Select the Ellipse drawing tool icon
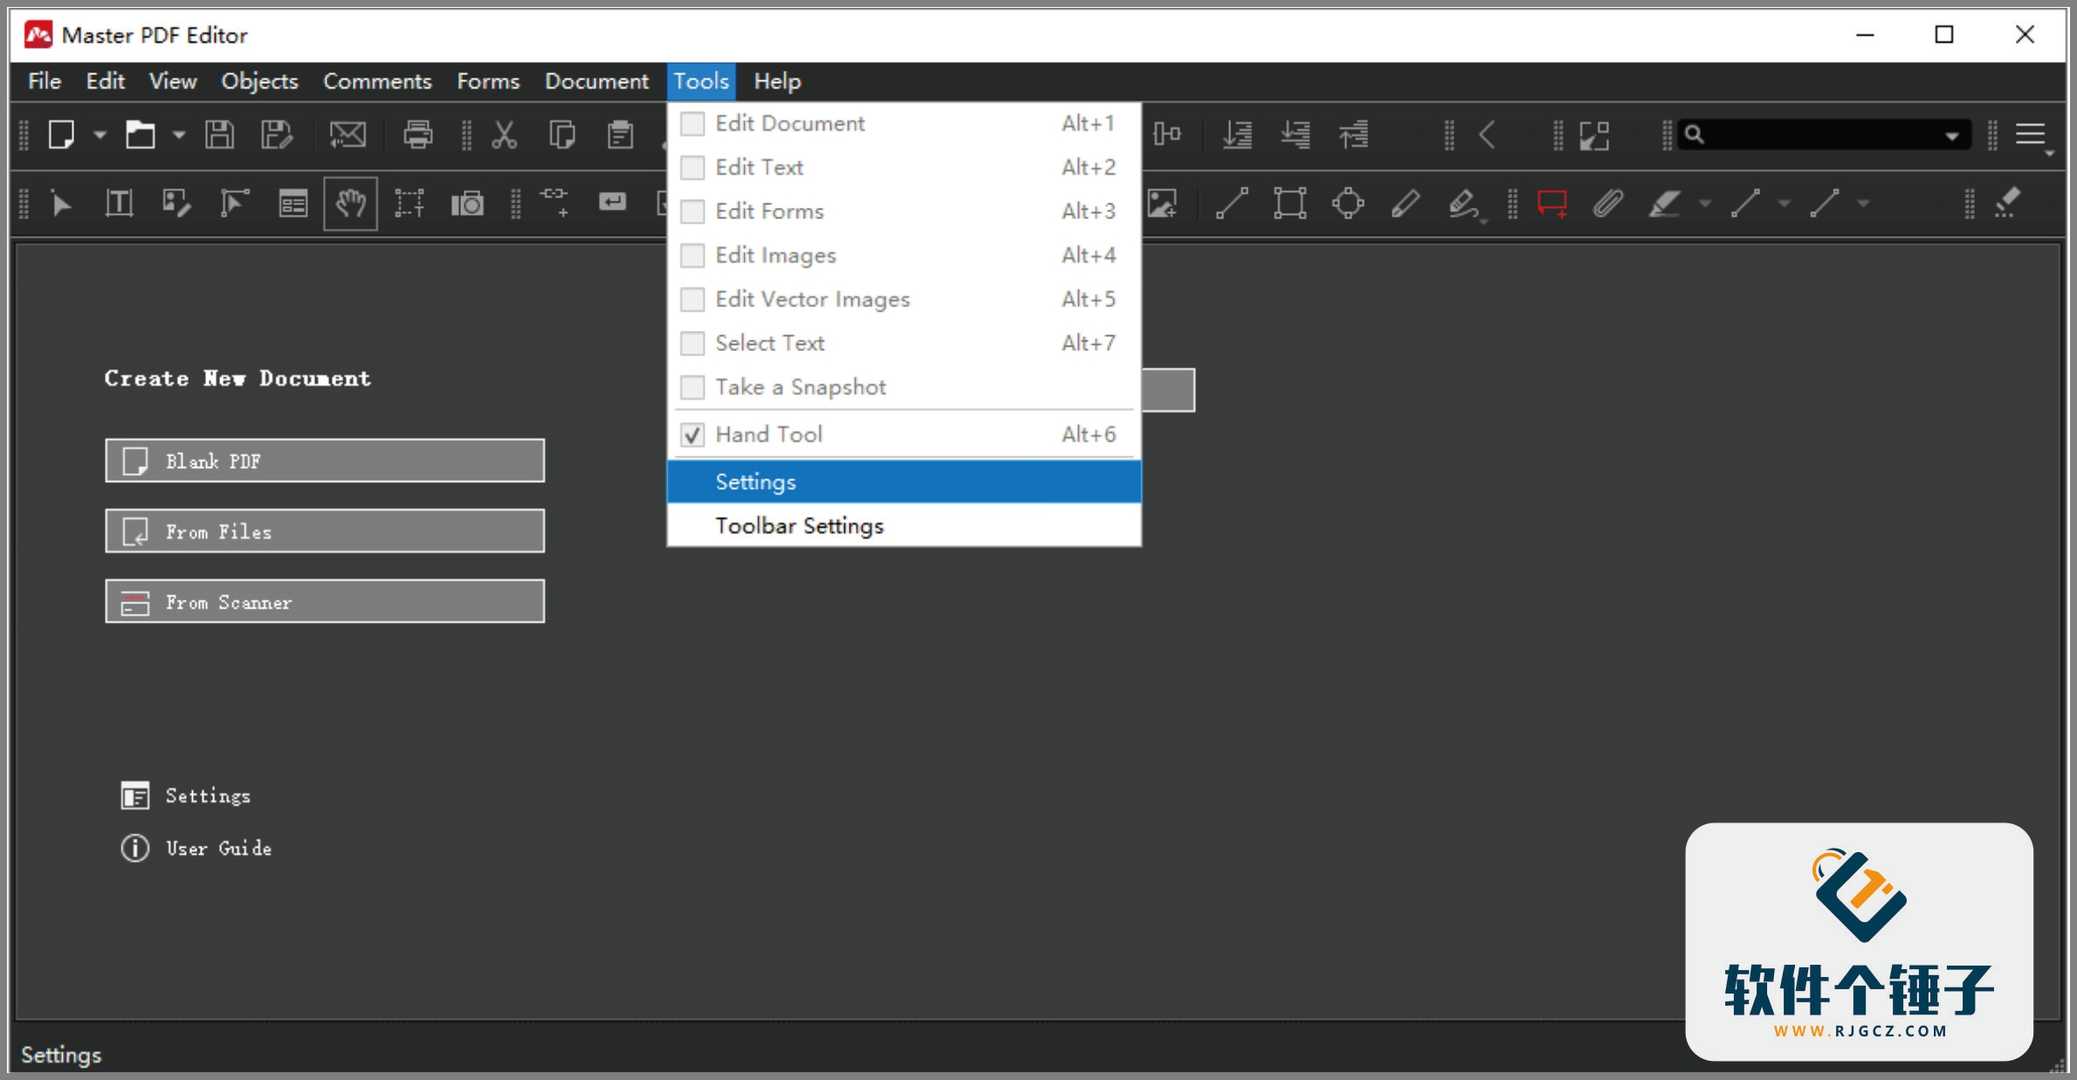The width and height of the screenshot is (2077, 1080). coord(1348,204)
